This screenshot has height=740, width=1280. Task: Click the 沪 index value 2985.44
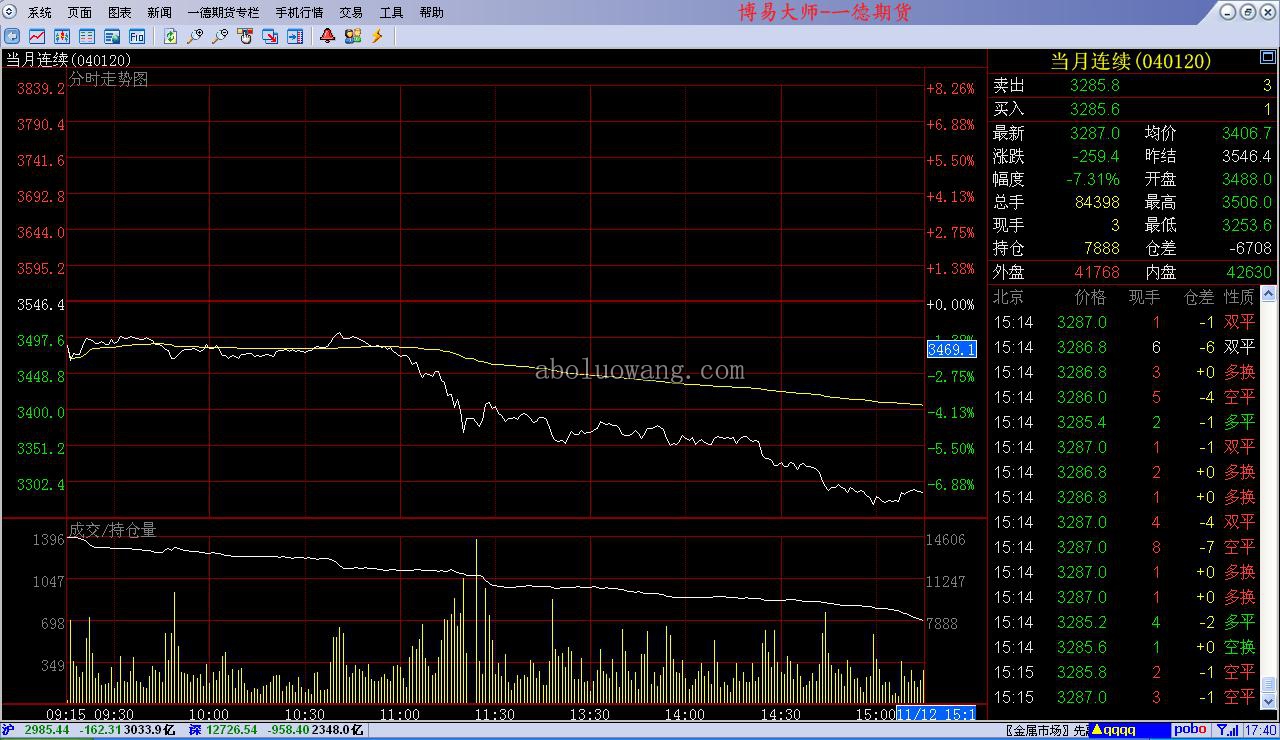[x=46, y=730]
